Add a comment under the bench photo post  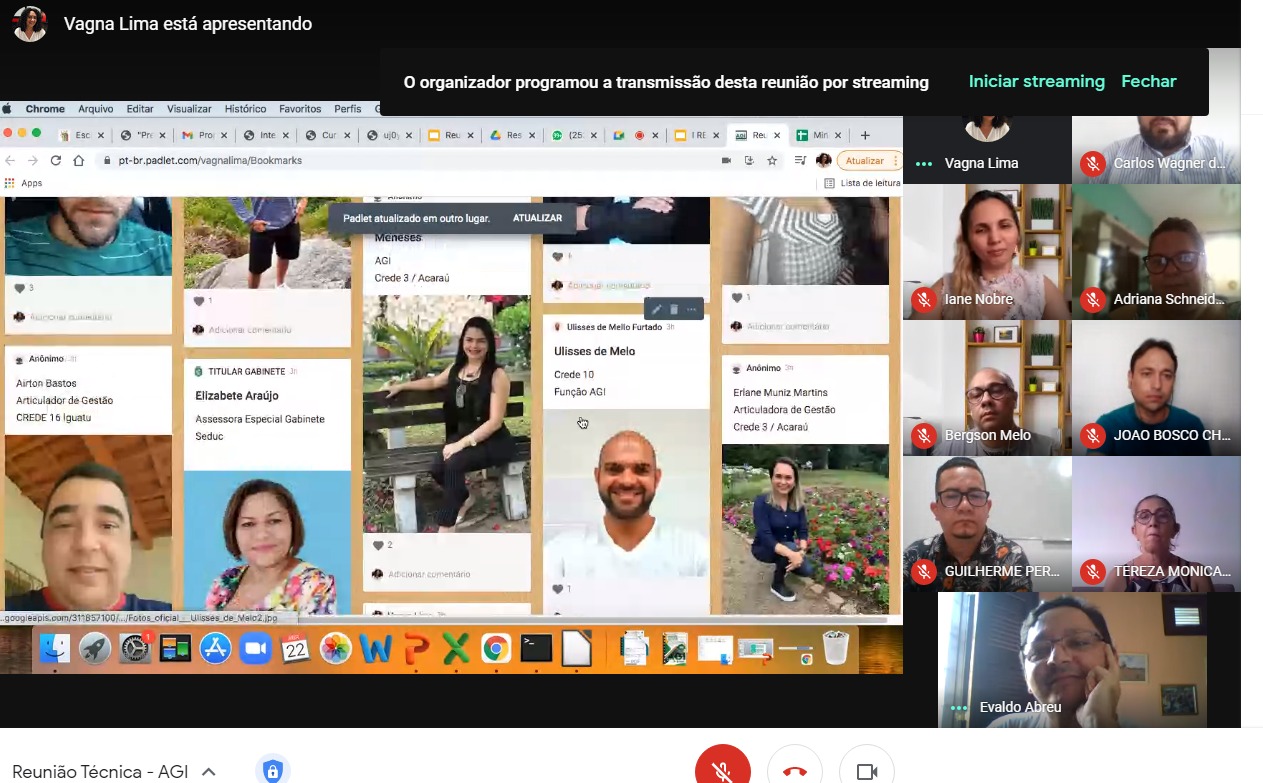[429, 574]
